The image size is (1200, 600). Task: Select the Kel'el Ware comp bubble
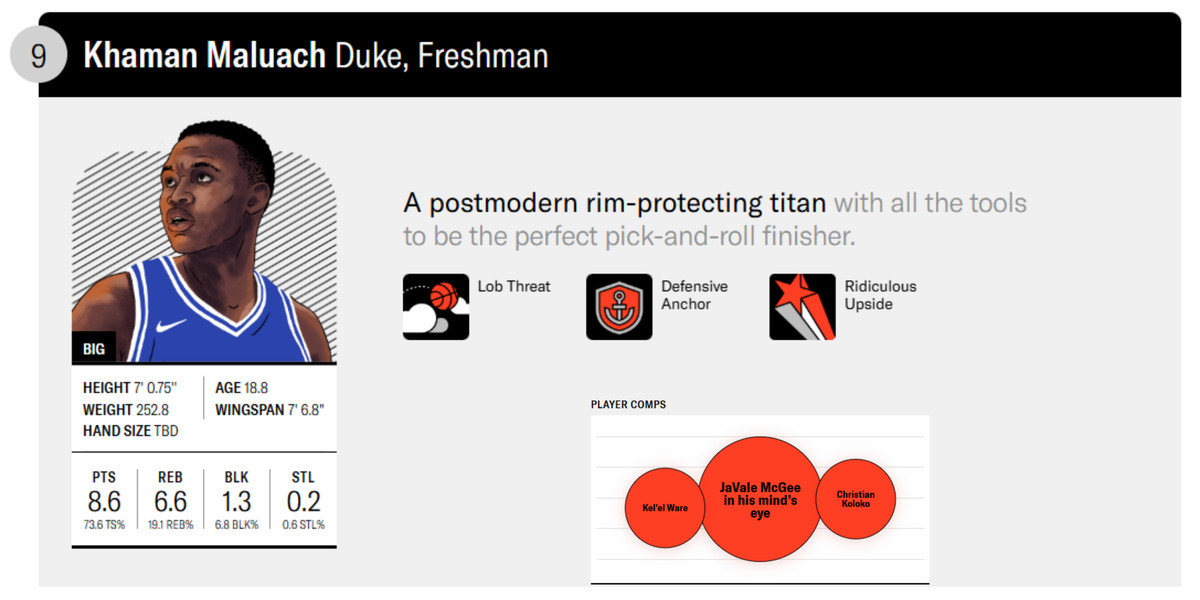[x=665, y=507]
